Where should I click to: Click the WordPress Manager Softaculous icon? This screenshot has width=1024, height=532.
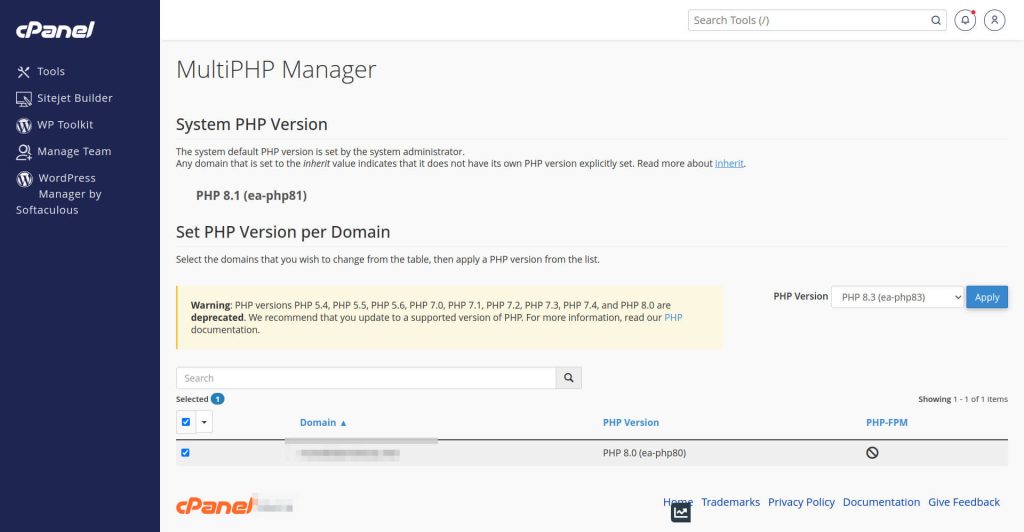coord(24,179)
